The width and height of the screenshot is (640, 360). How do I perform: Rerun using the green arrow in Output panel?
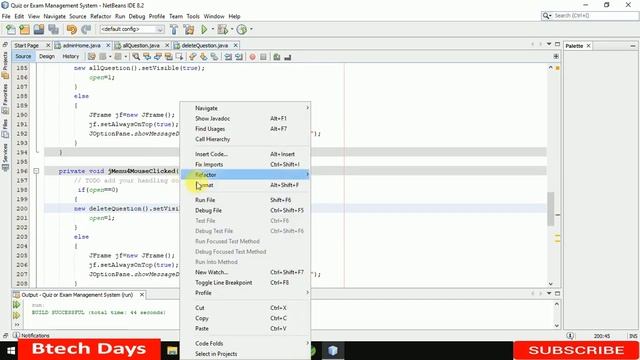tap(16, 304)
